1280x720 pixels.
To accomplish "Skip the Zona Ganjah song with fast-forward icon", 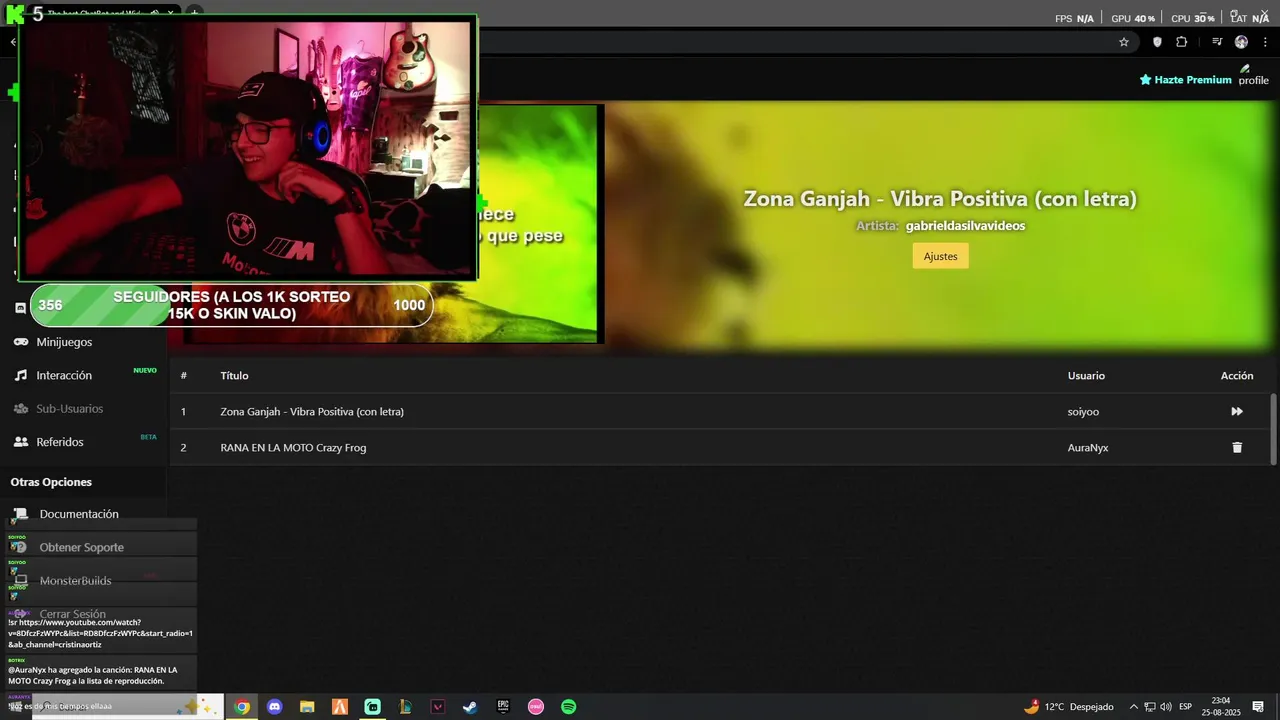I will (1237, 411).
